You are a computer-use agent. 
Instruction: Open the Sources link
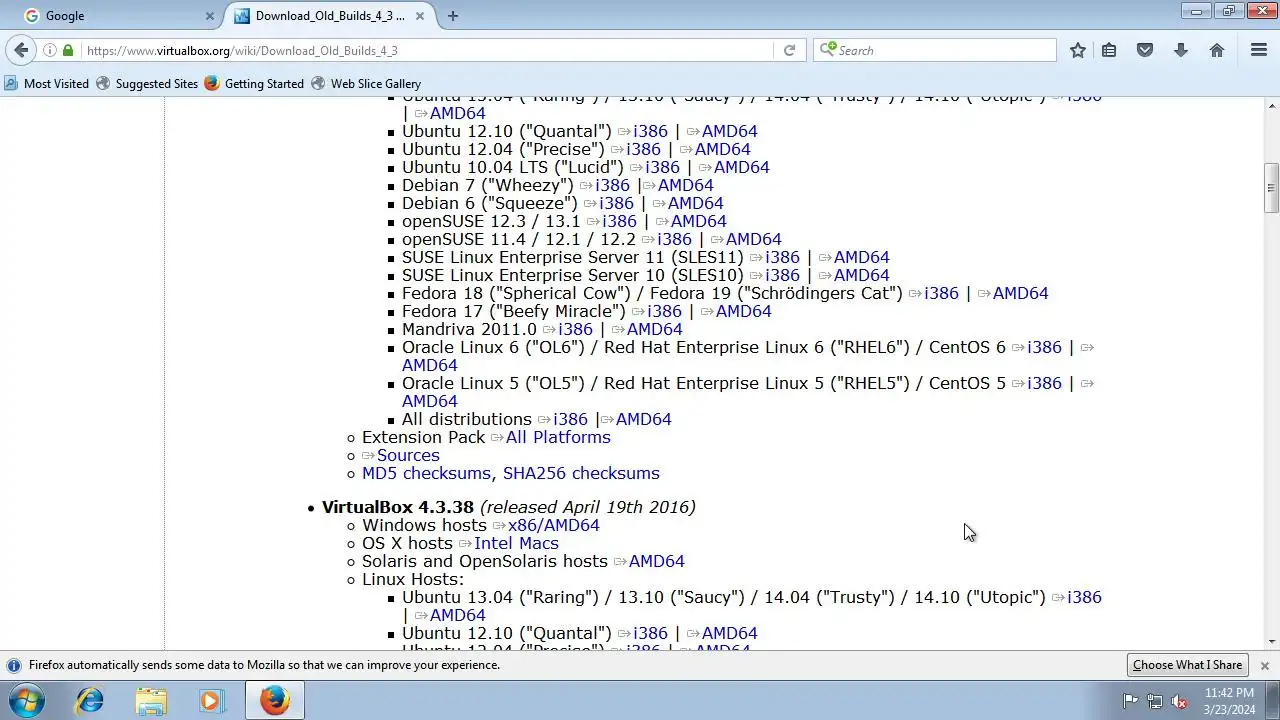(x=408, y=455)
